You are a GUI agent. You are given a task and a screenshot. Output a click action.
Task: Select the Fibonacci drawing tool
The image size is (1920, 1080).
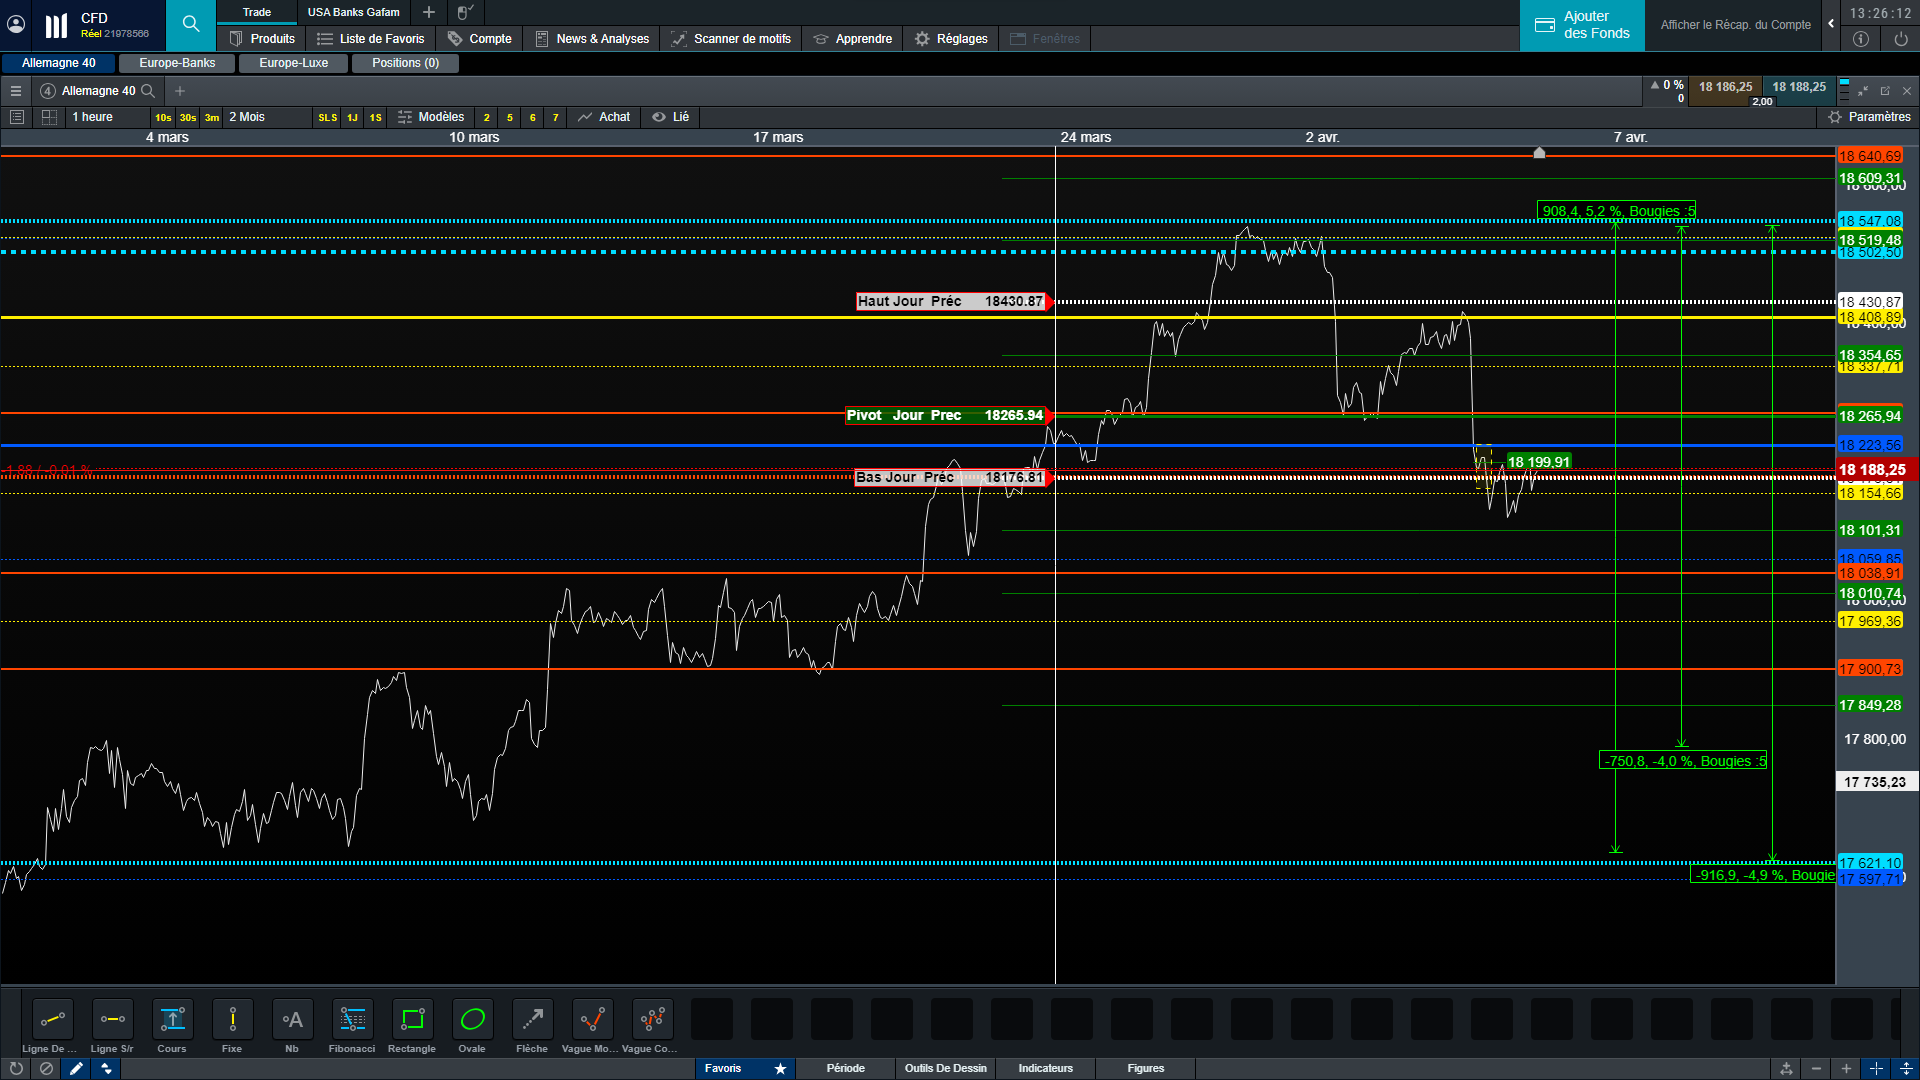tap(352, 1020)
